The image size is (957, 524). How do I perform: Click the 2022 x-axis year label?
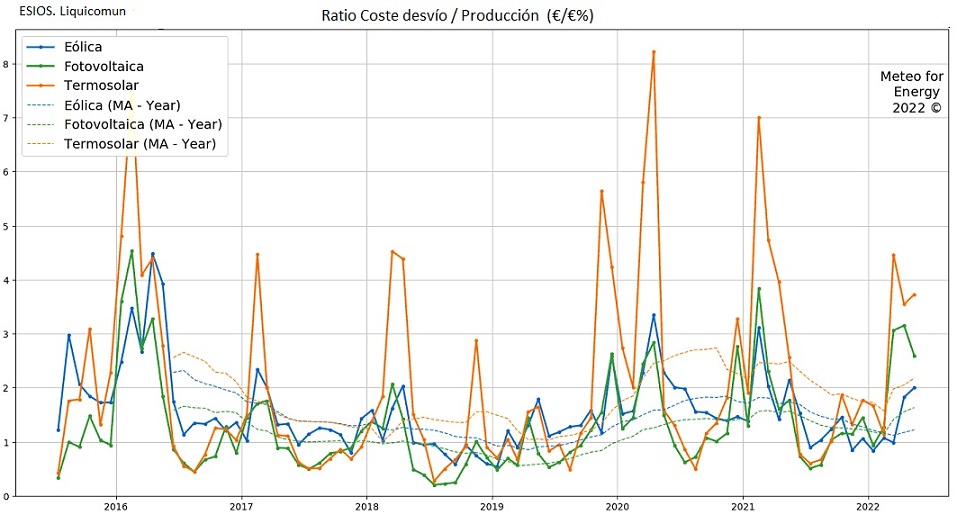point(867,507)
